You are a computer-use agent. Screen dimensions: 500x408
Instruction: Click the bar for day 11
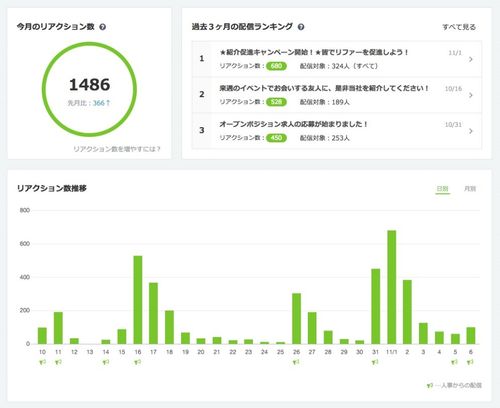58,328
